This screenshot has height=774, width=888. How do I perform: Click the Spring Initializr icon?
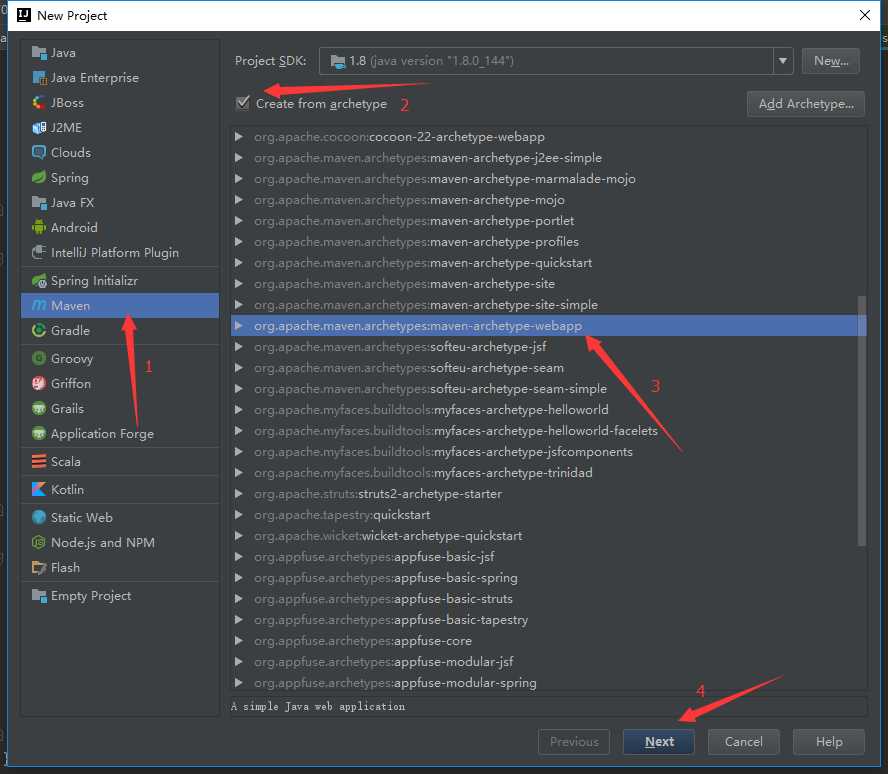tap(39, 280)
